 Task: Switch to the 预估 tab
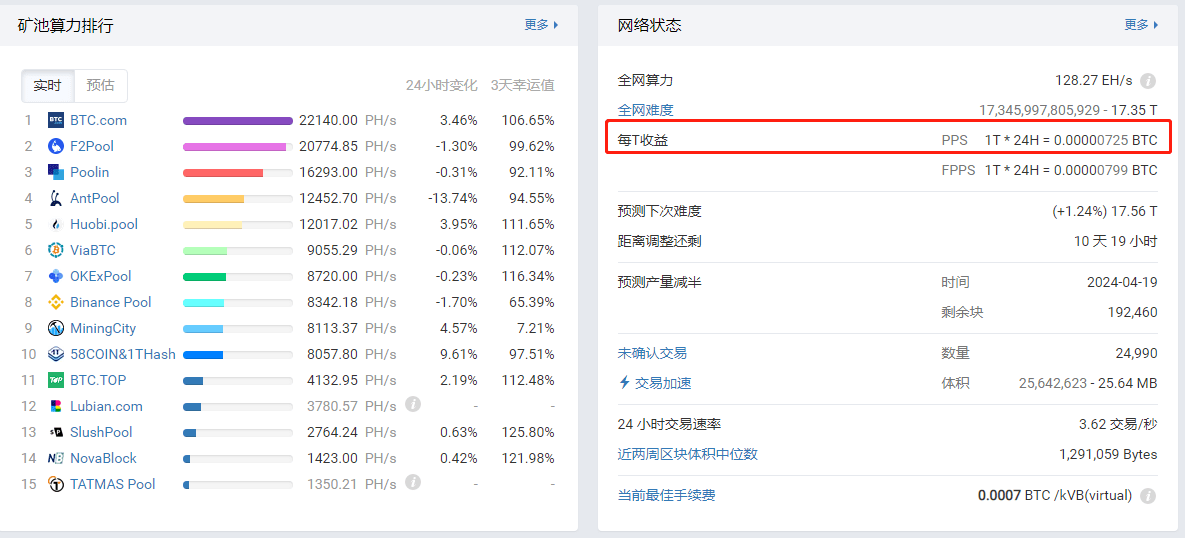101,85
